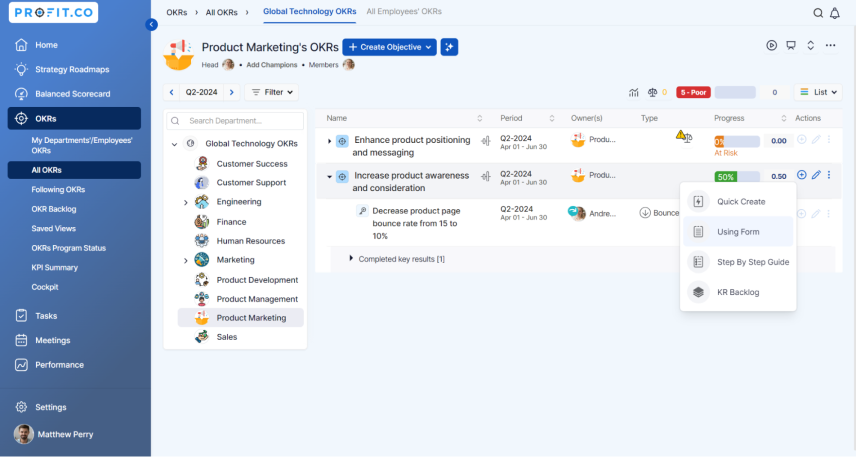Open three-dot menu on Increase product awareness row
This screenshot has width=856, height=457.
pyautogui.click(x=829, y=175)
